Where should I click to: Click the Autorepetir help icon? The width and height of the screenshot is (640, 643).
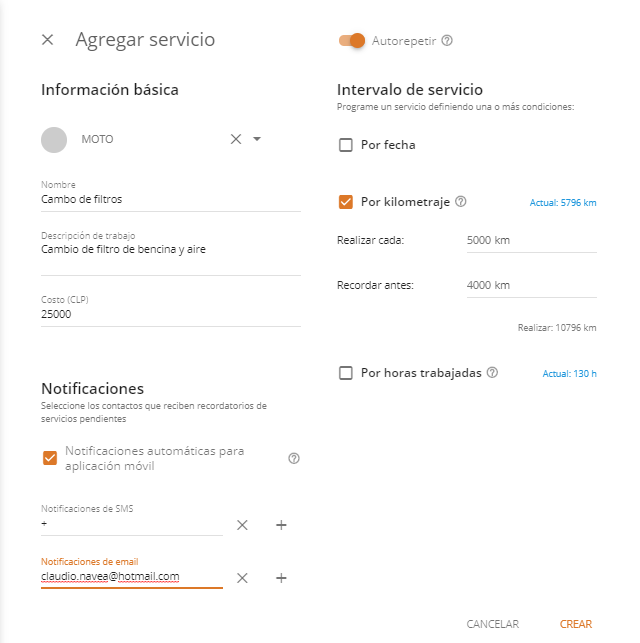(447, 41)
